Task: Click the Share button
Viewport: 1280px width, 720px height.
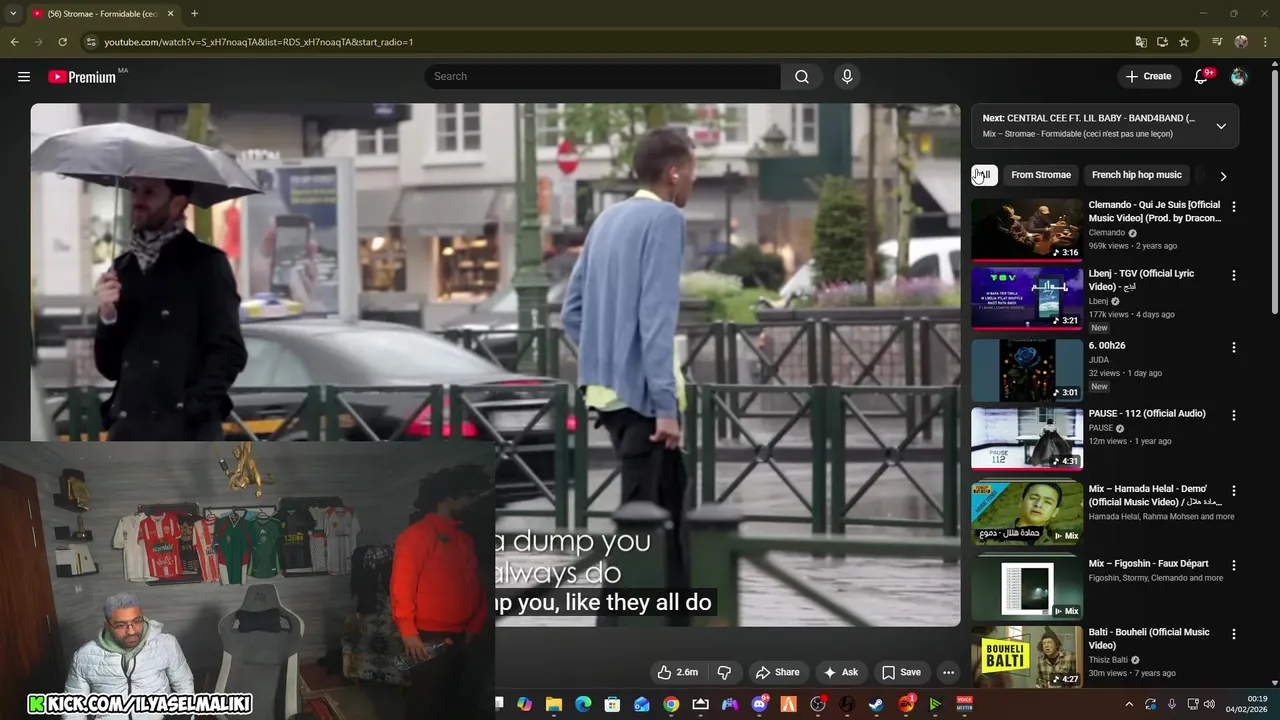Action: [x=778, y=672]
